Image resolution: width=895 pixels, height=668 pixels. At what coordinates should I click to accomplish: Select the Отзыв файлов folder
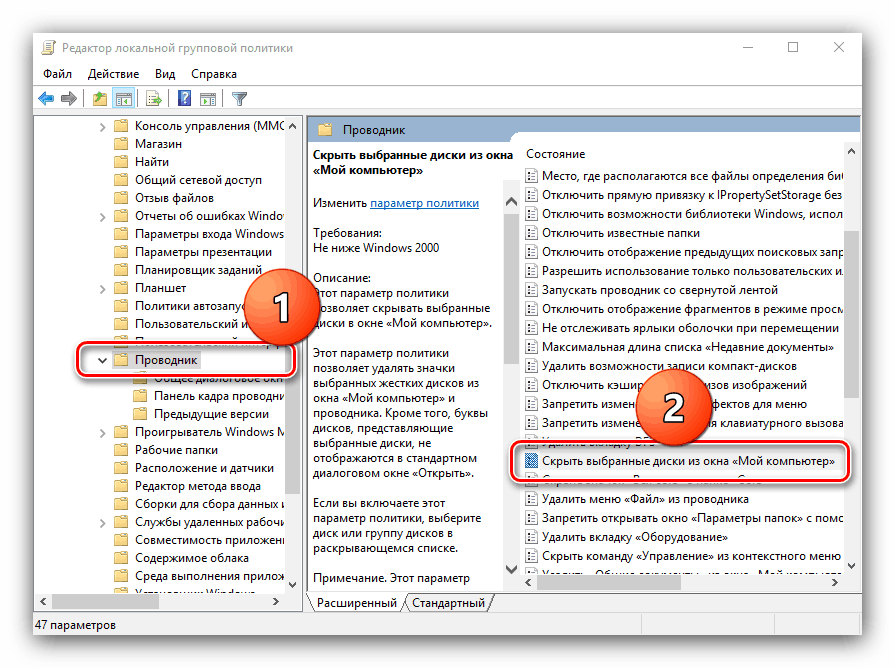(x=174, y=198)
